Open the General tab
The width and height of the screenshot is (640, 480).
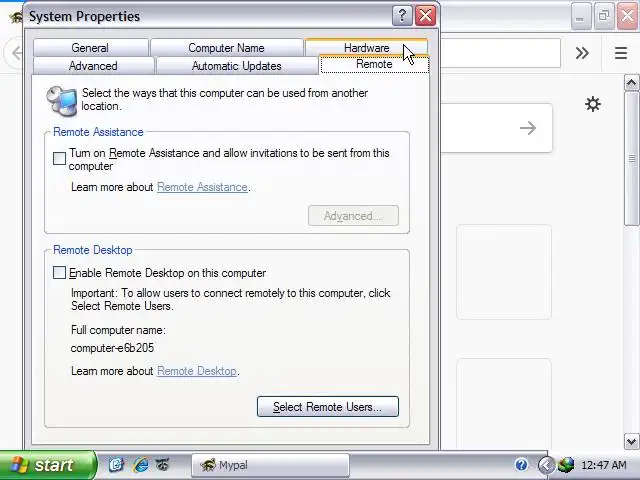(90, 48)
